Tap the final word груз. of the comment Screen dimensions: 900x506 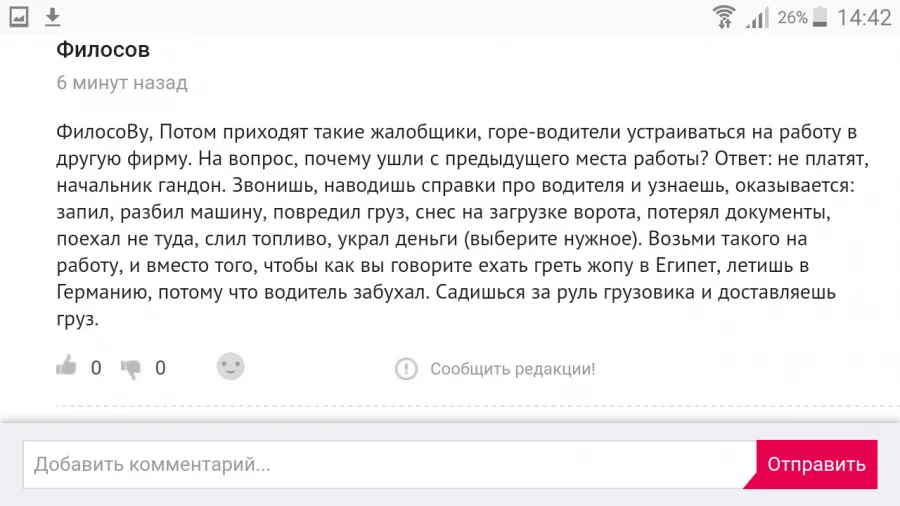pyautogui.click(x=77, y=319)
